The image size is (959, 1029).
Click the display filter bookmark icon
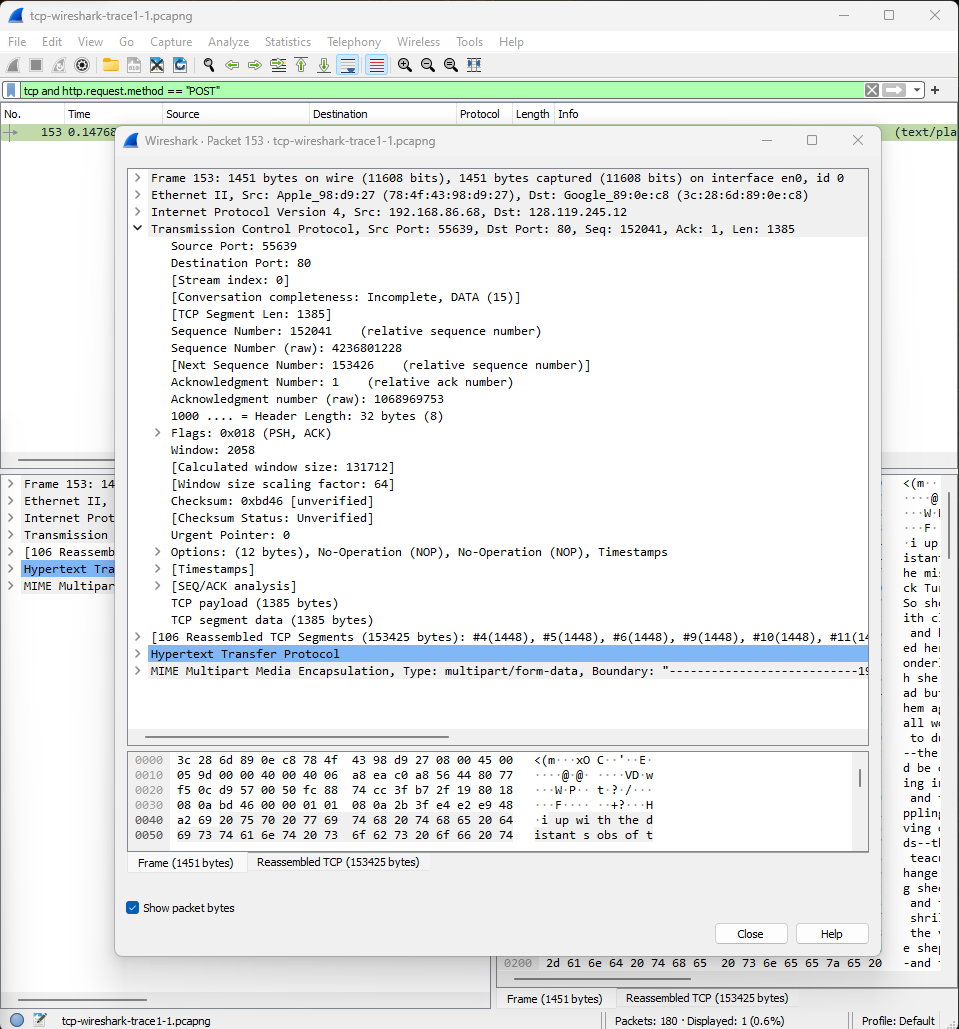pos(11,91)
